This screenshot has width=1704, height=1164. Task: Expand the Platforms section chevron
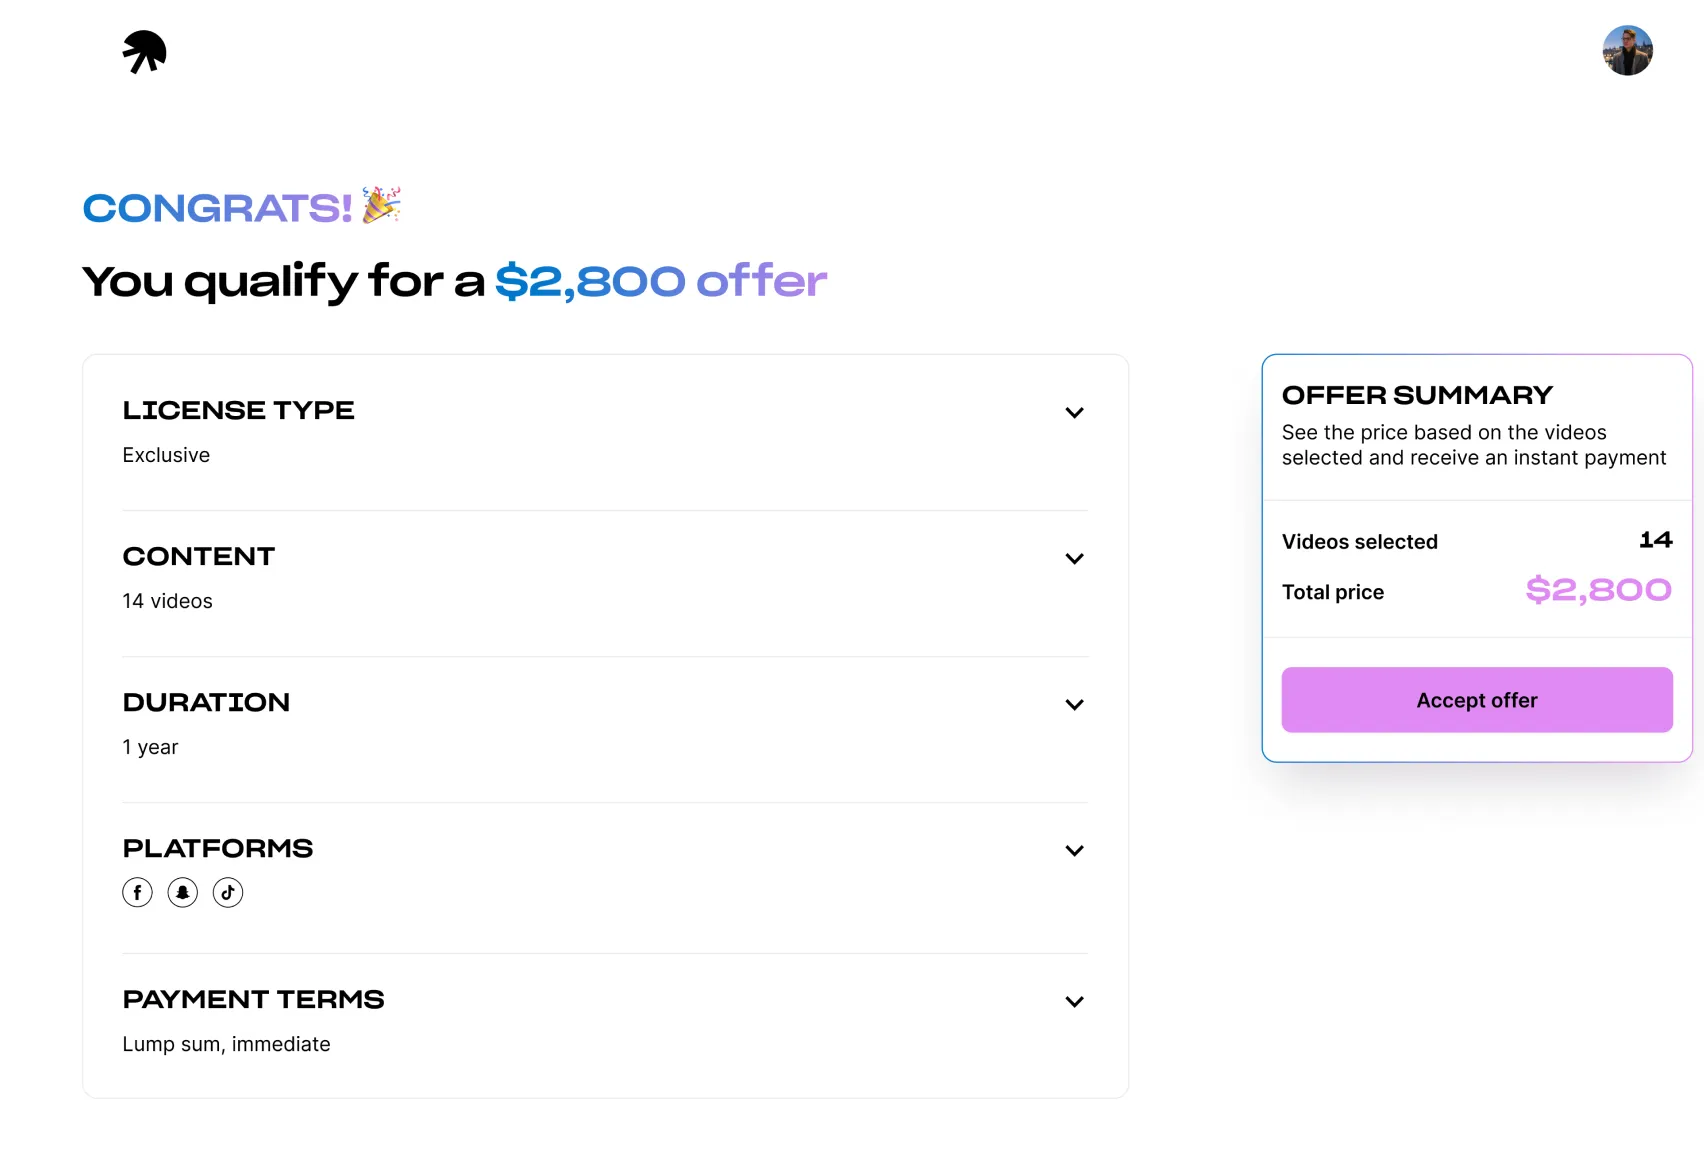coord(1074,851)
